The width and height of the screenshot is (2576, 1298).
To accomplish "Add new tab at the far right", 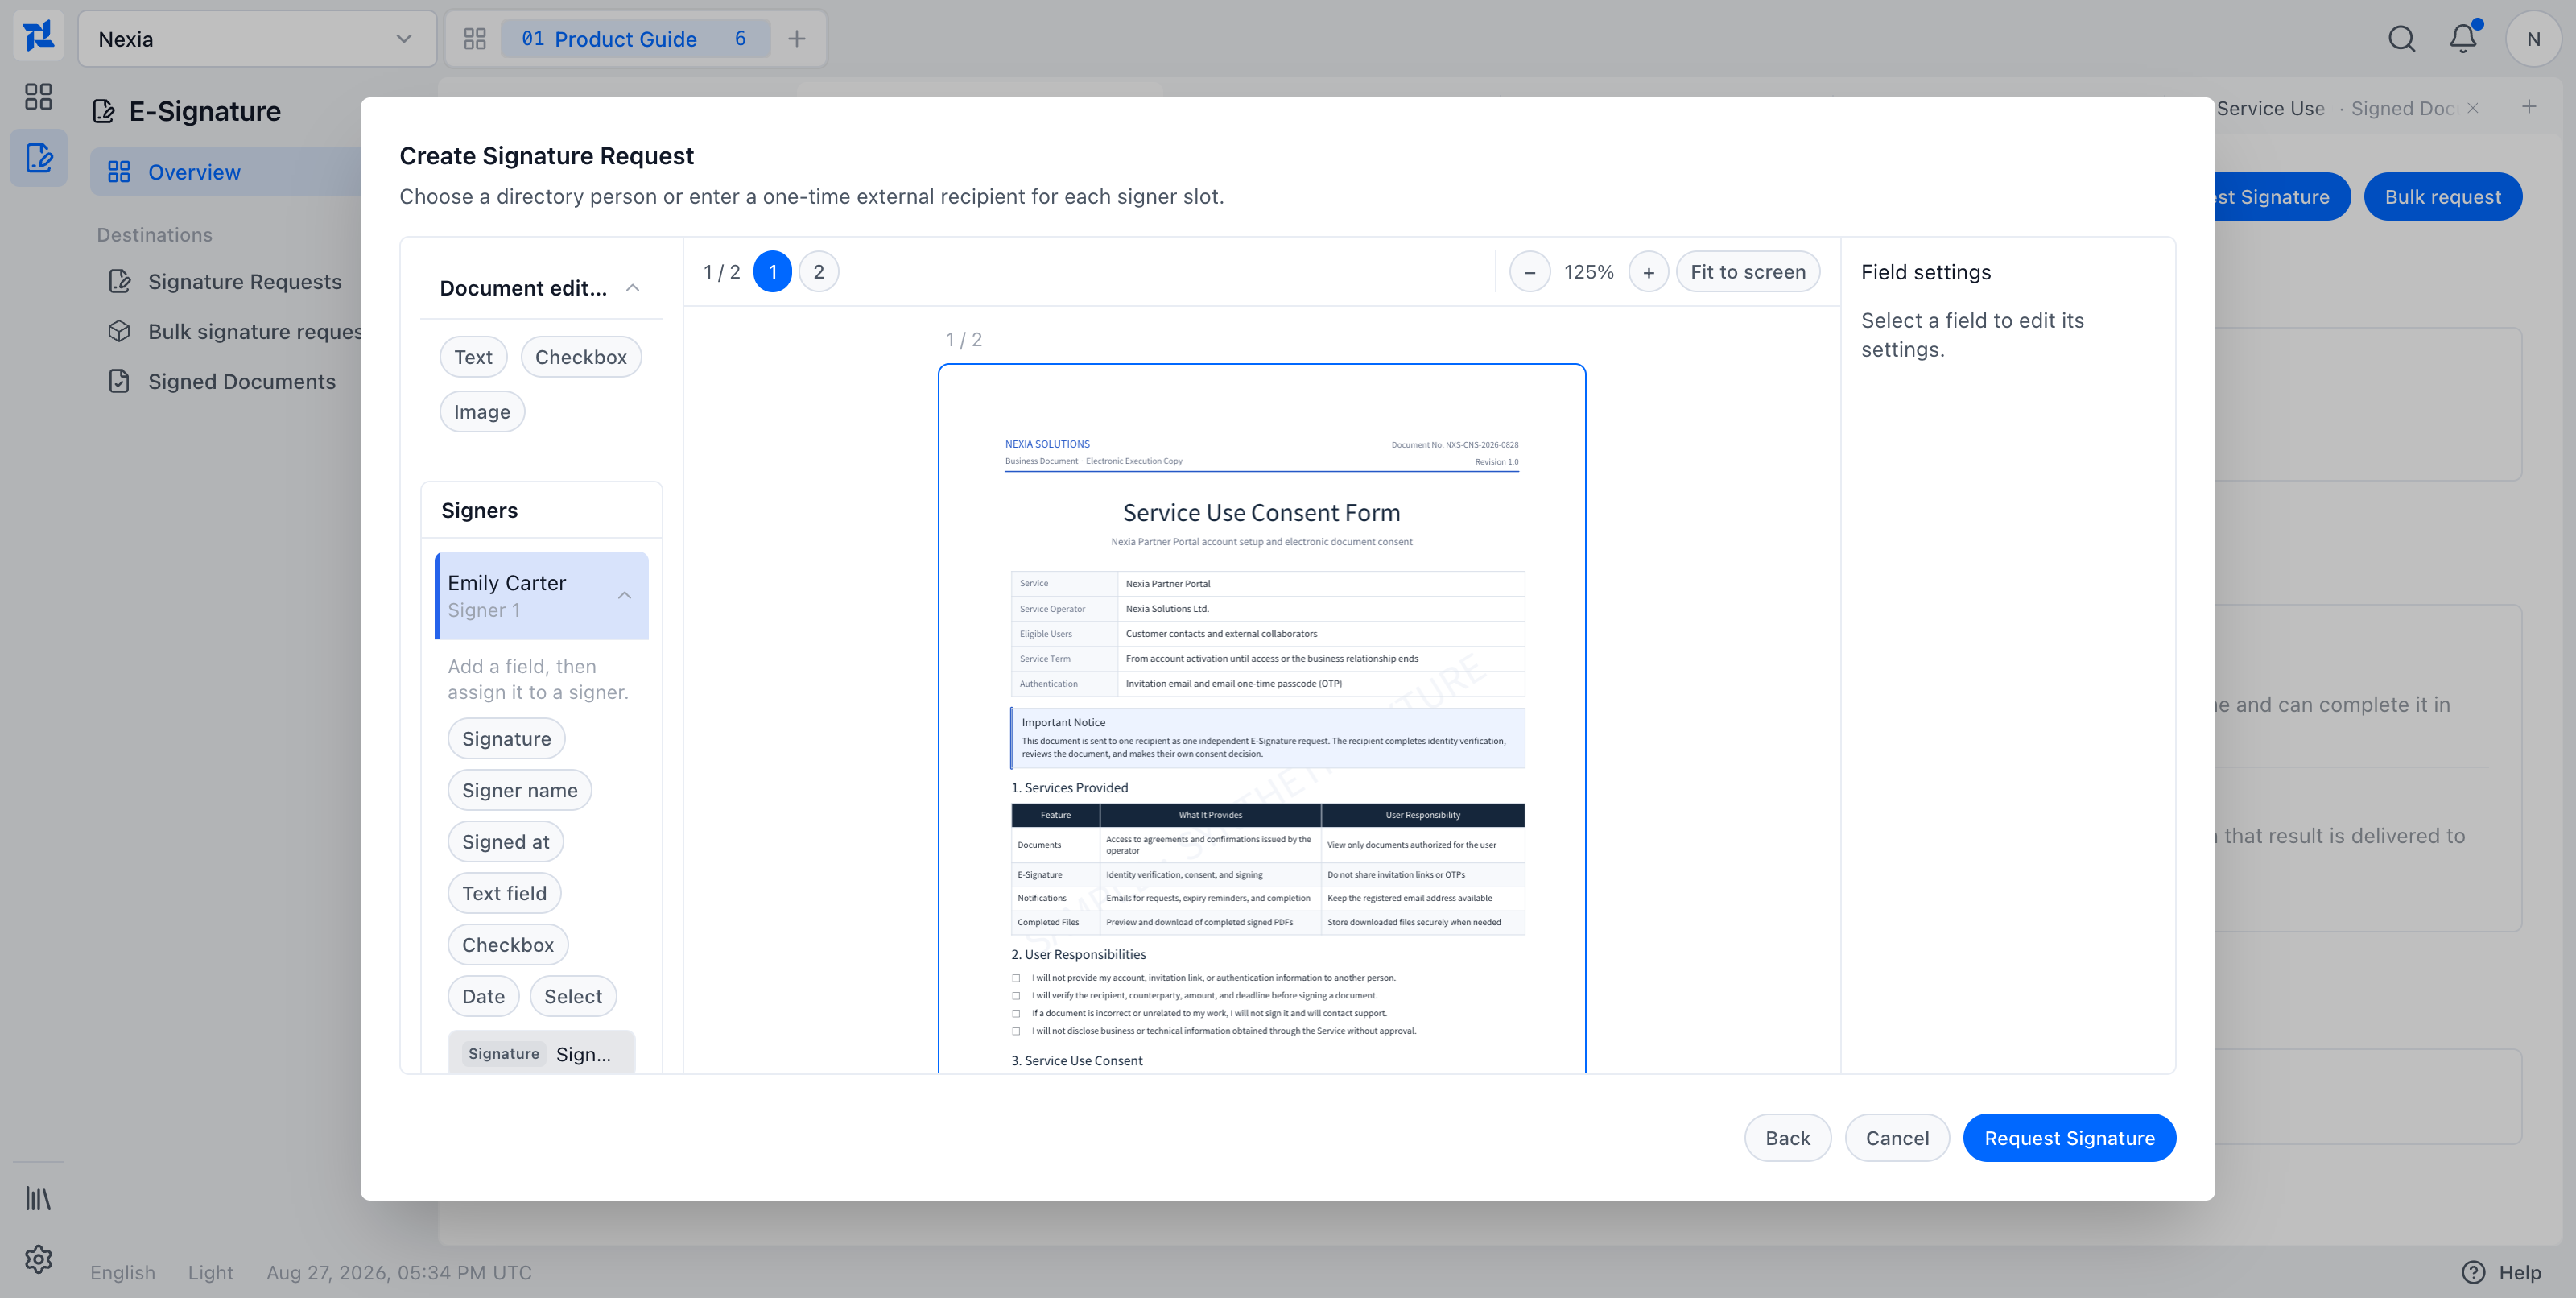I will 2528,107.
